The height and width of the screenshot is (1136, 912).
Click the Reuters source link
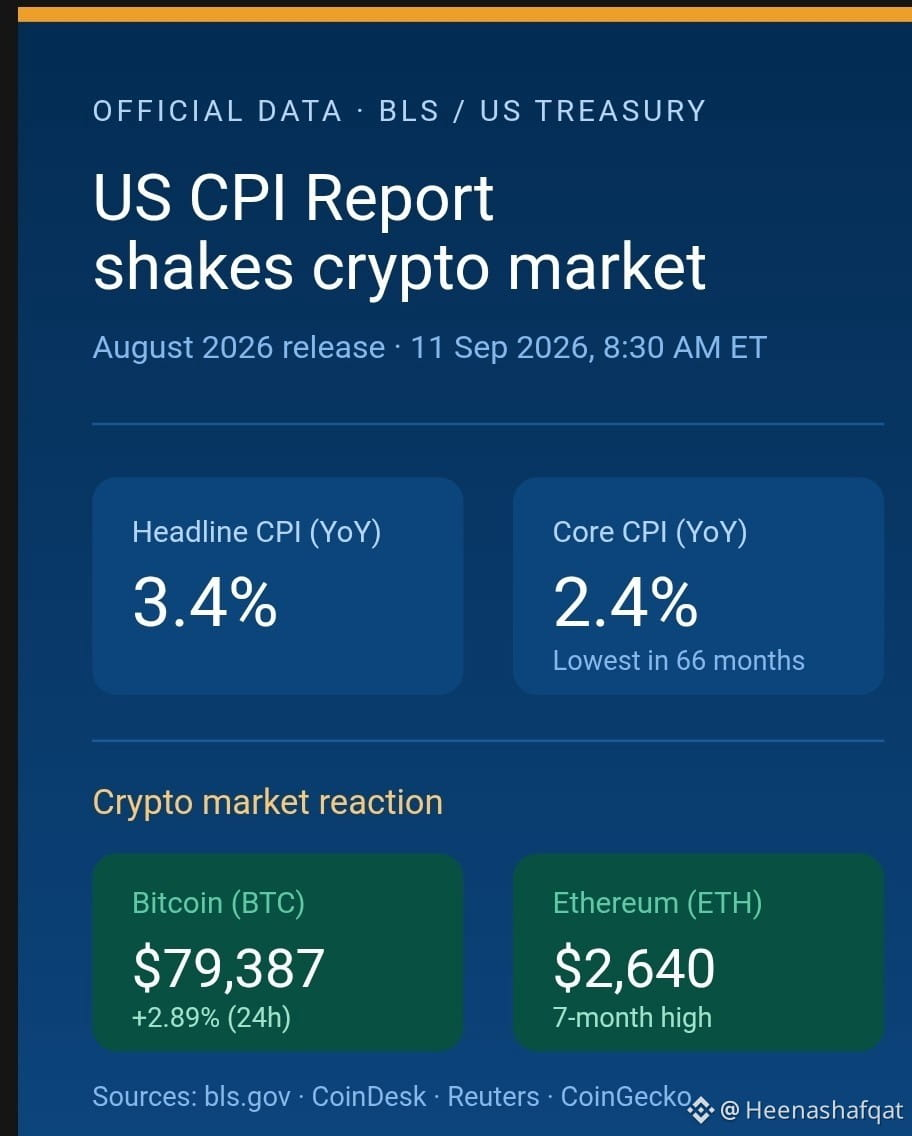(x=493, y=1096)
